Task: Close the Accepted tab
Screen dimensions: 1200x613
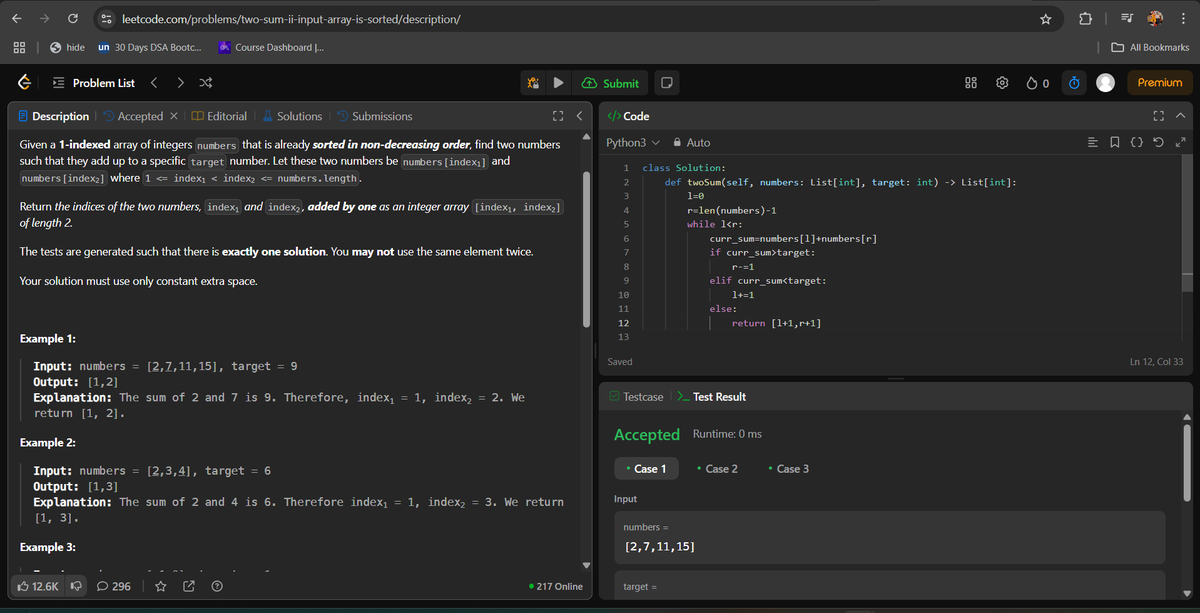Action: tap(174, 116)
